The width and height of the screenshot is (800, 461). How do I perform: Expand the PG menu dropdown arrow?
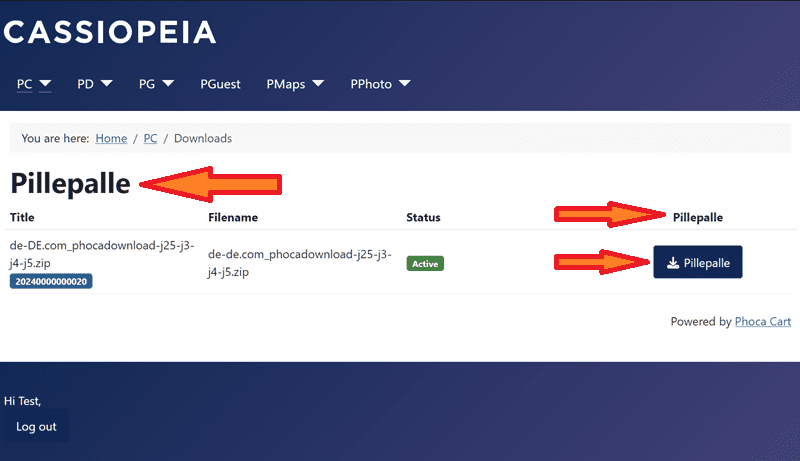[x=168, y=84]
